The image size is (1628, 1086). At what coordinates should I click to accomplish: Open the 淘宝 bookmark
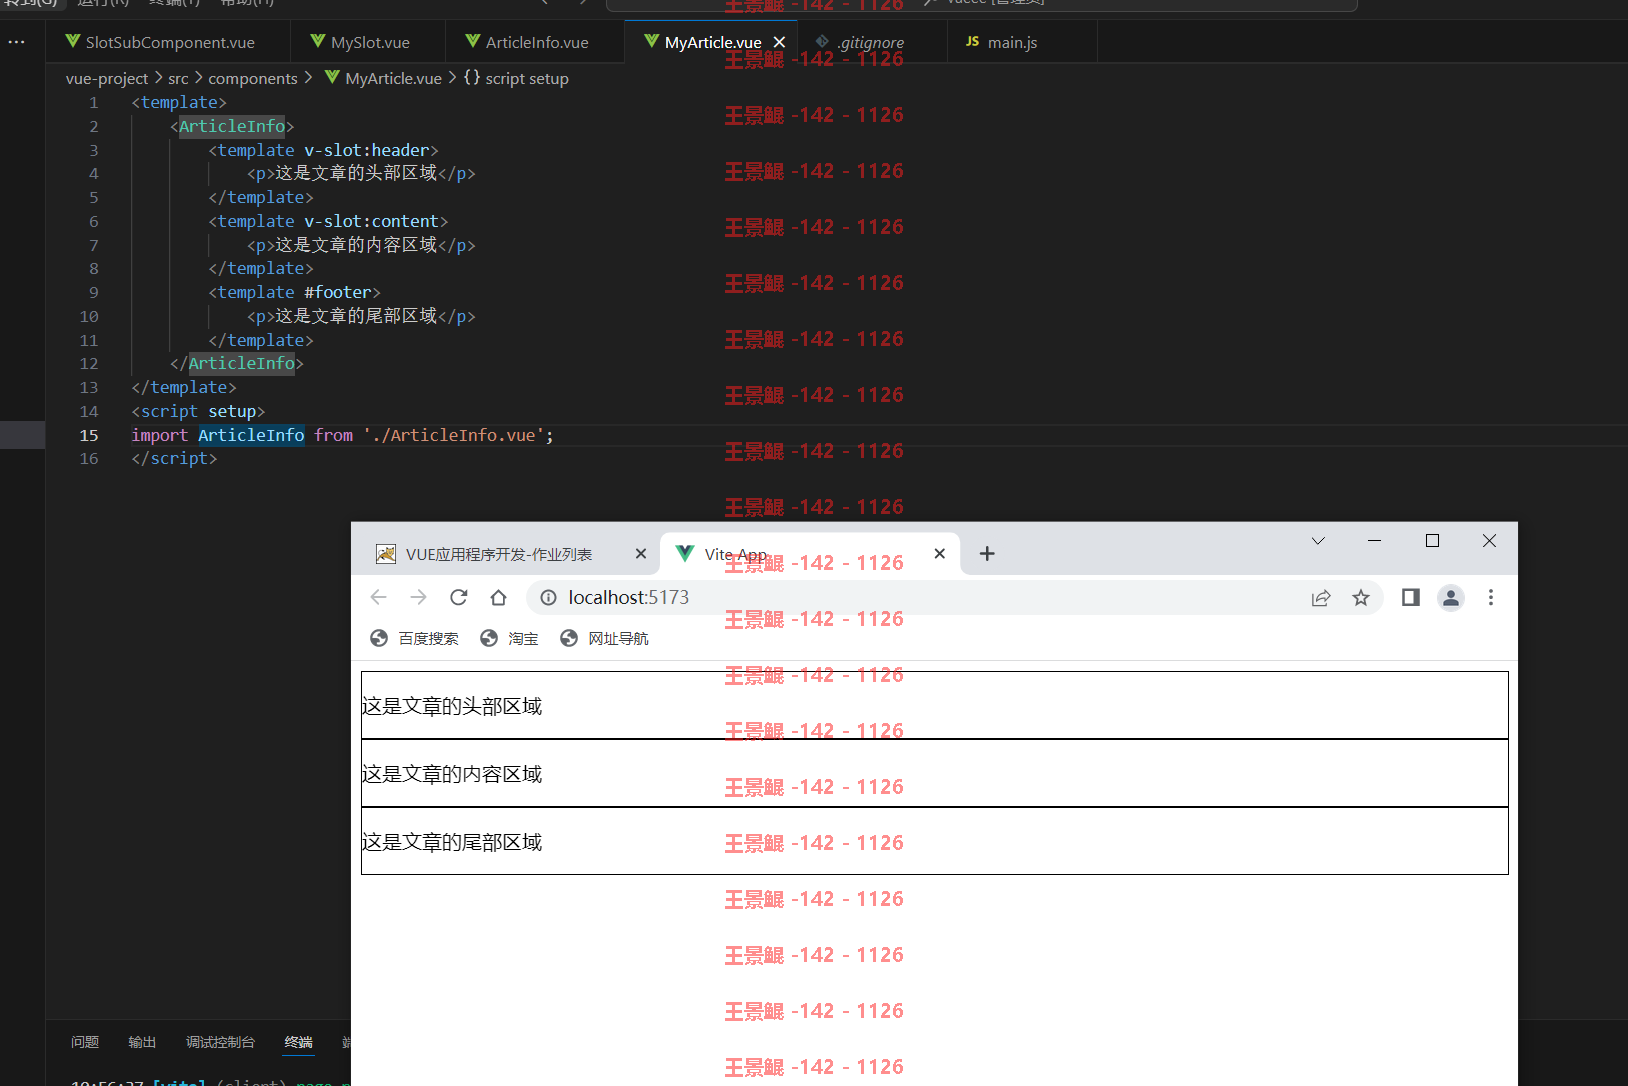pos(509,638)
